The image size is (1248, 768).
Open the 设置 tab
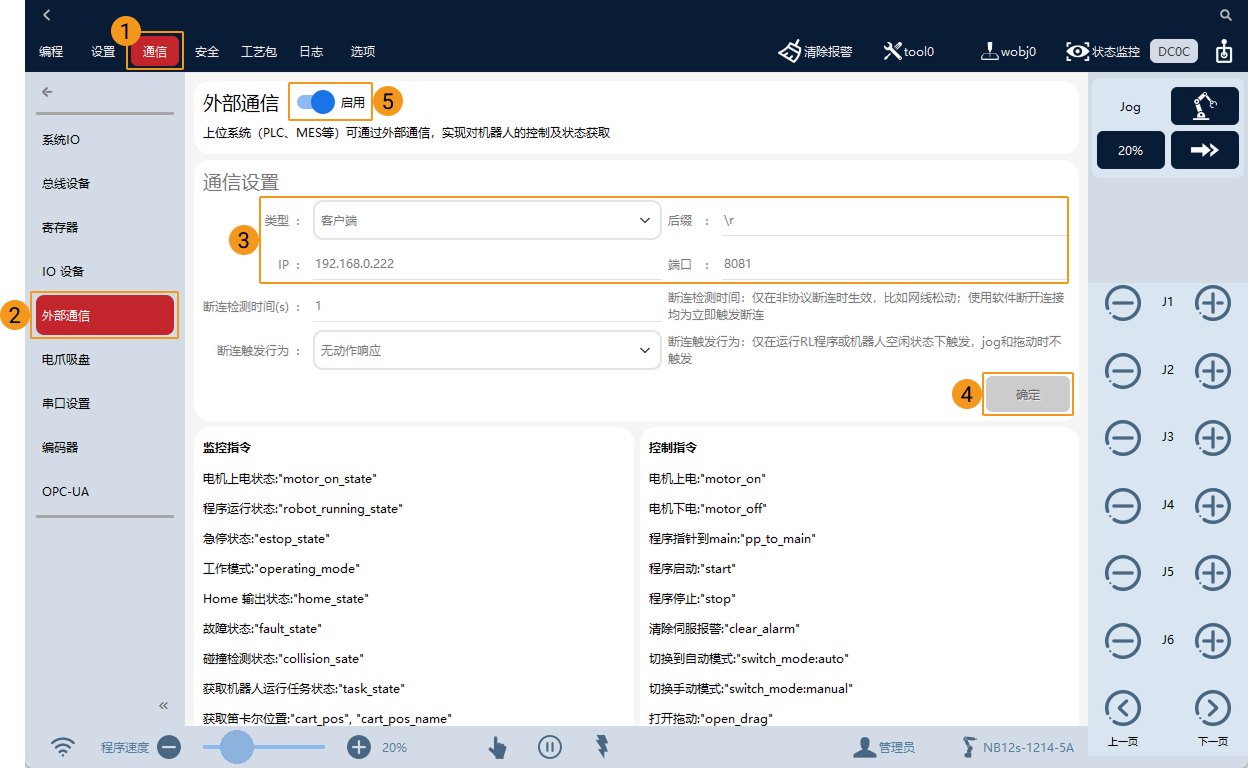pos(103,51)
